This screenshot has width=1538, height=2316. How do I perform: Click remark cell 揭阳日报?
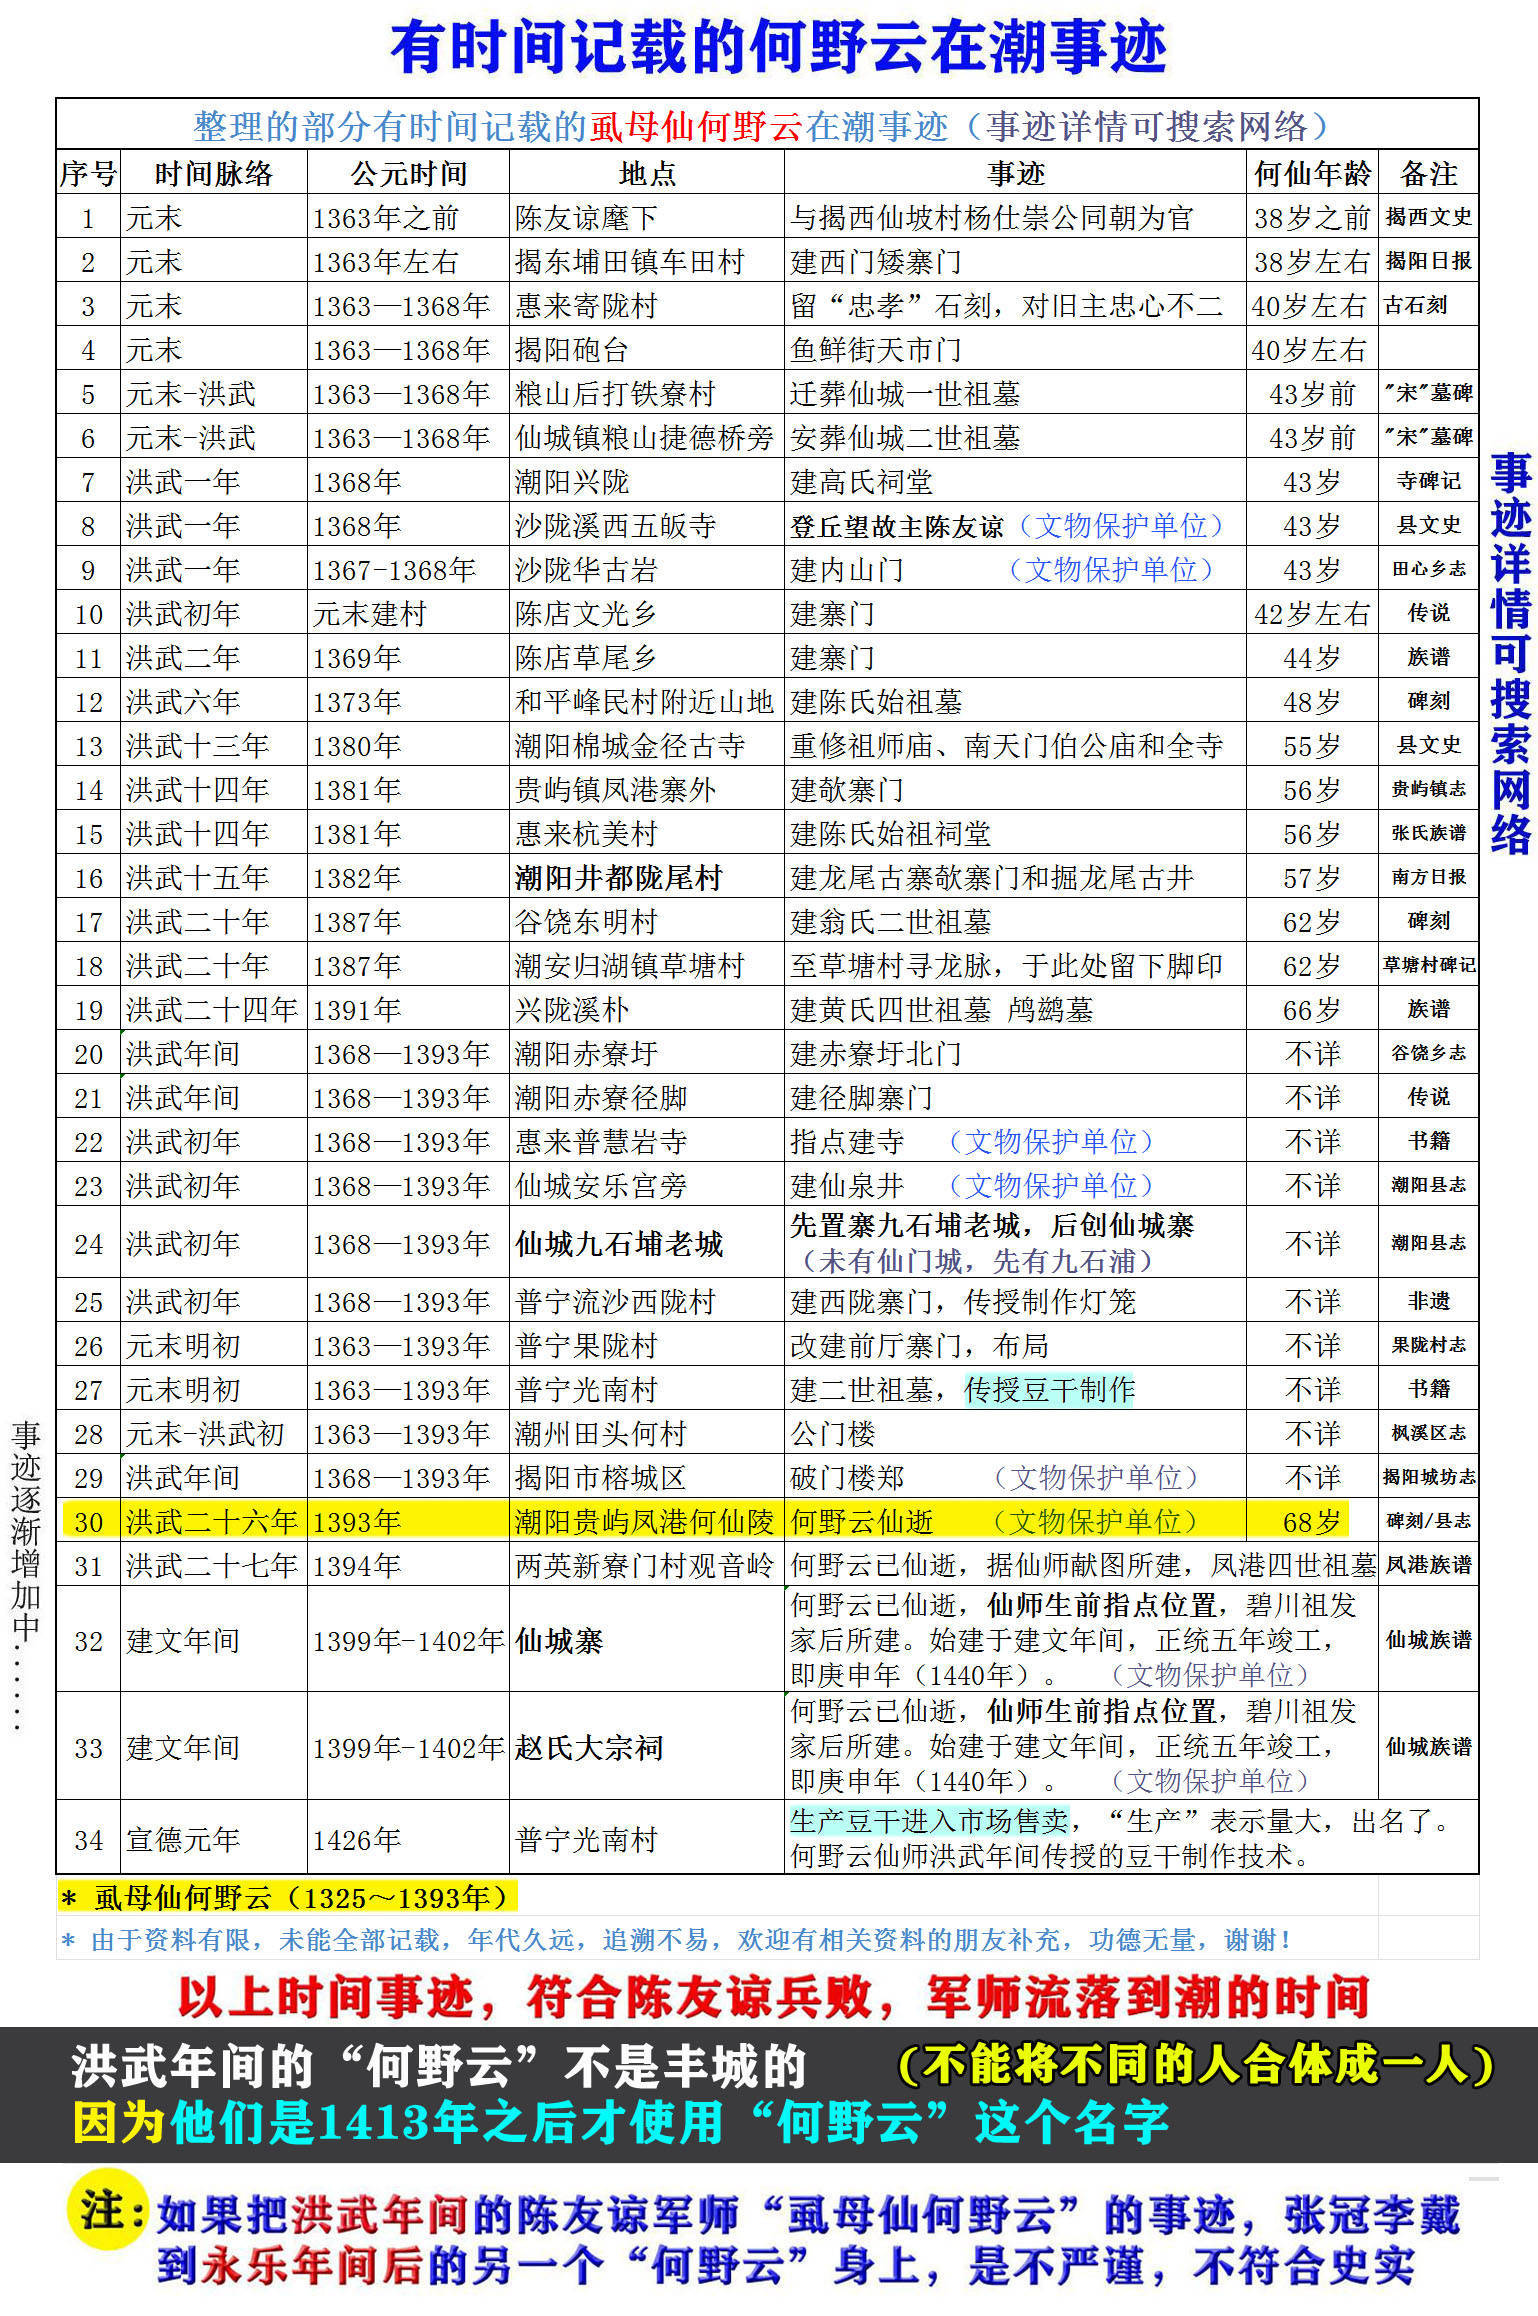coord(1428,261)
